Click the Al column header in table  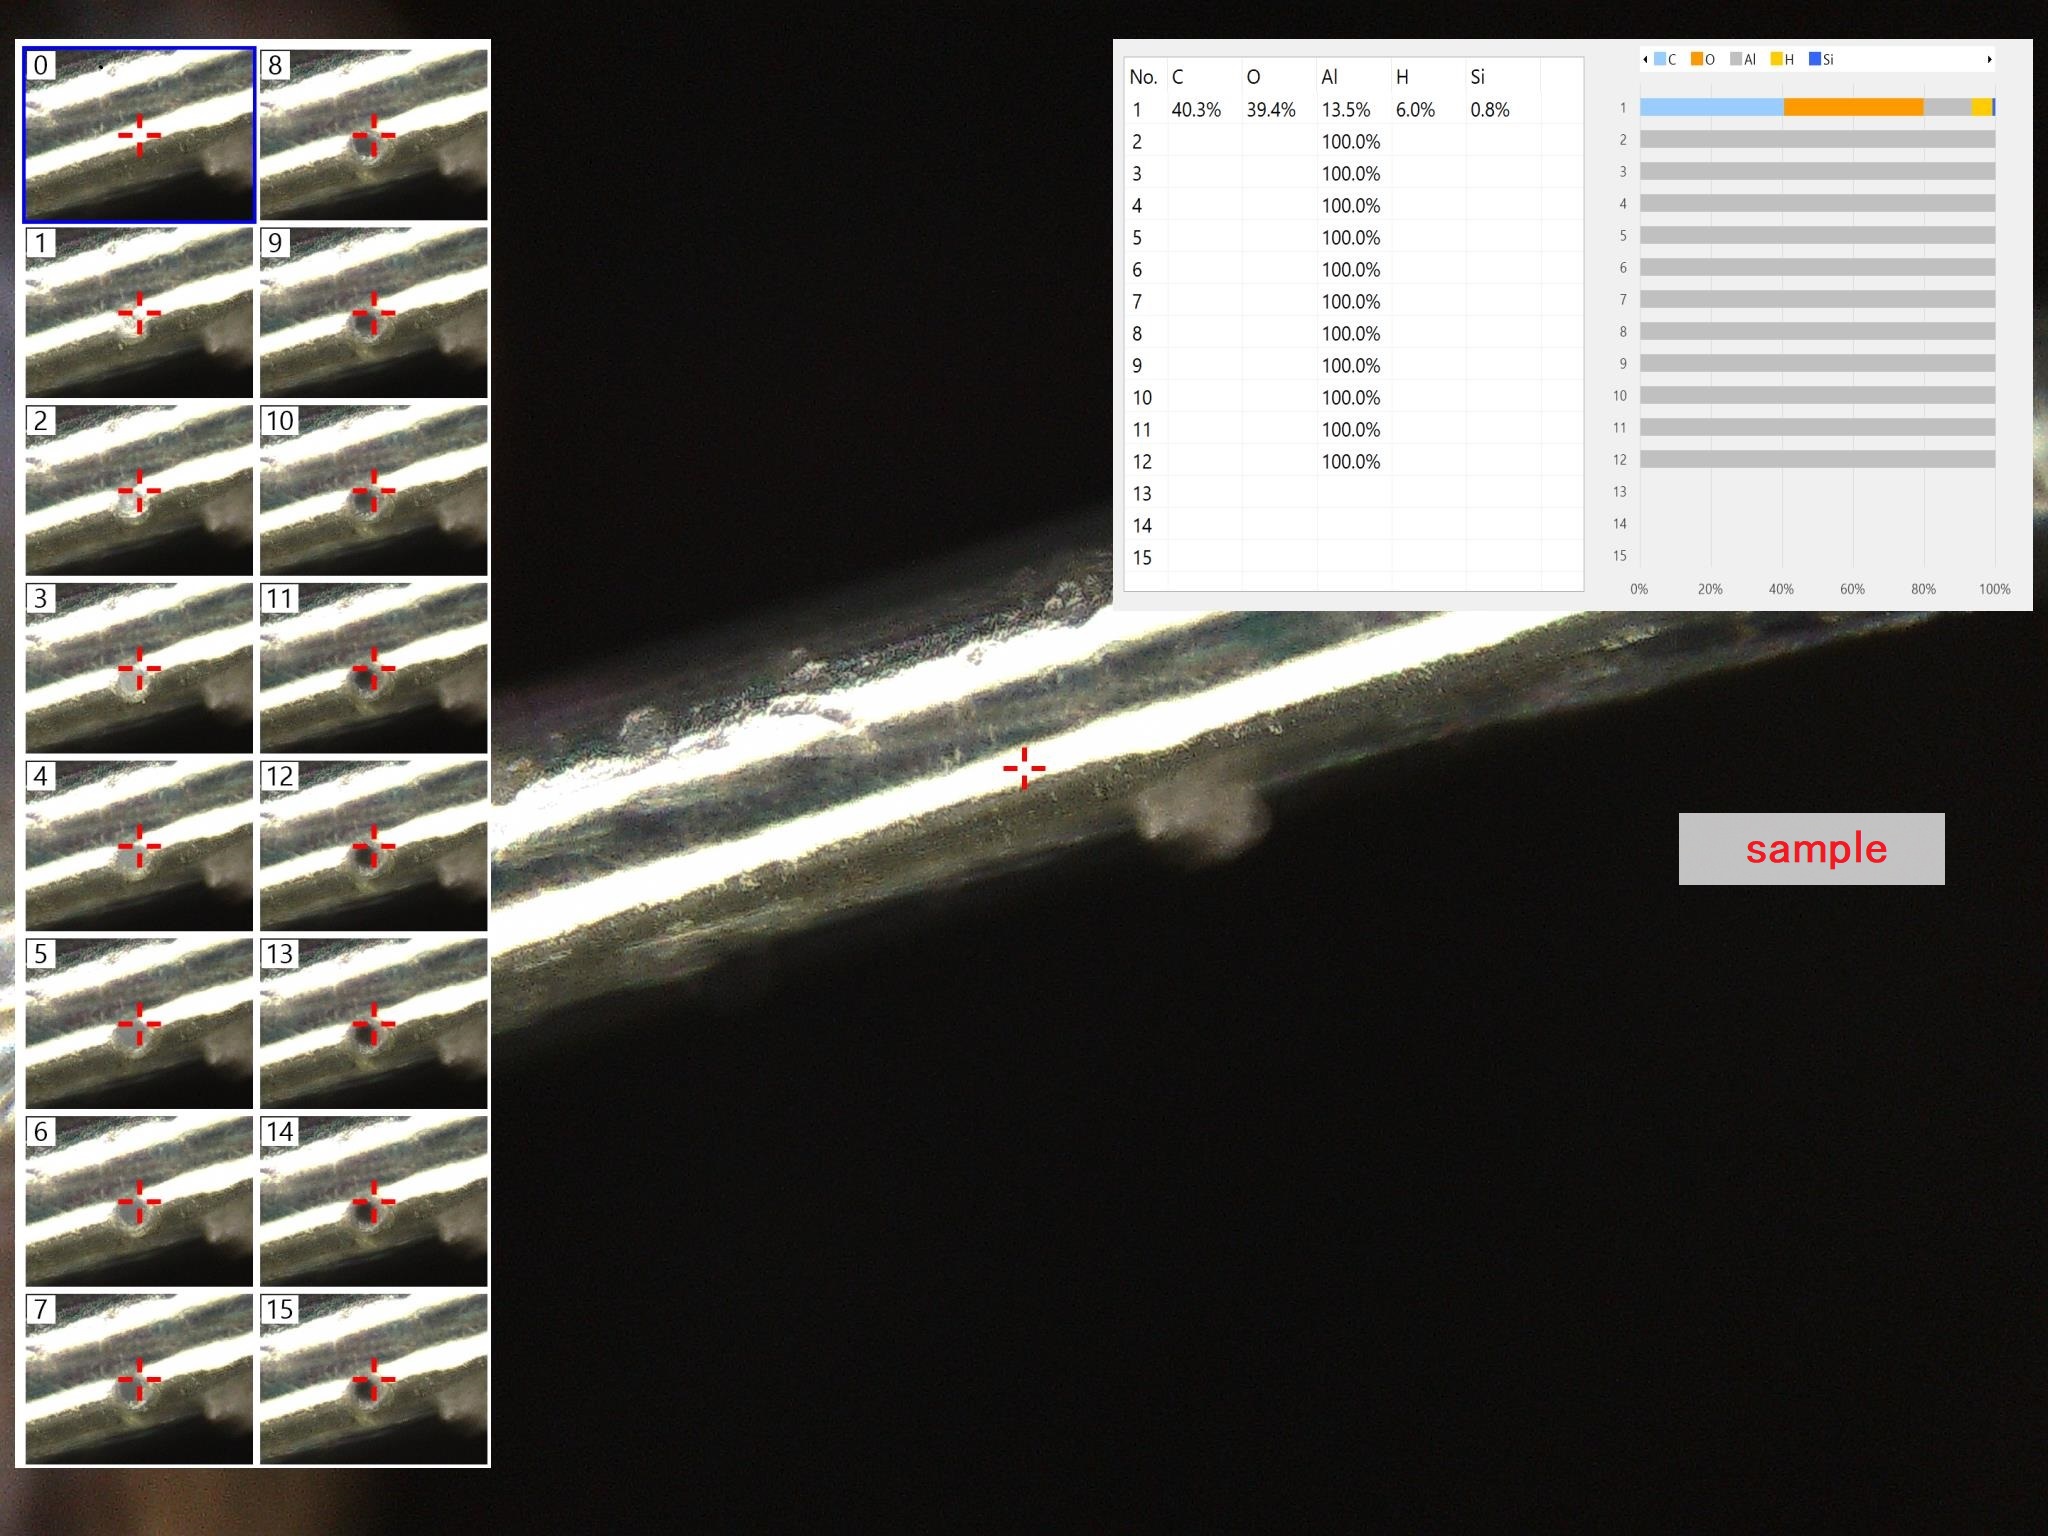tap(1330, 77)
